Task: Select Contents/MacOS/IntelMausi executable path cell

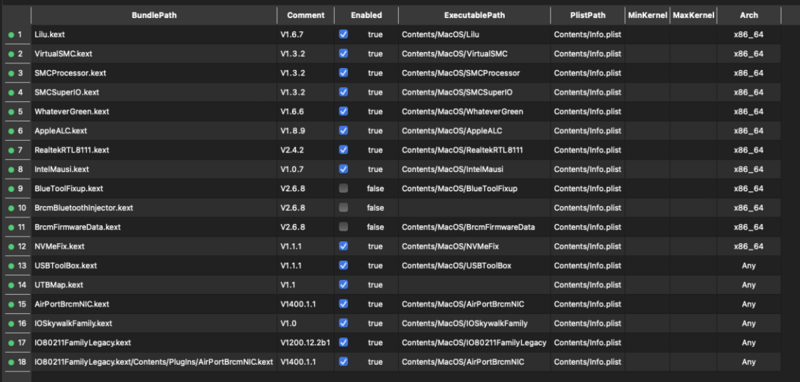Action: point(474,169)
